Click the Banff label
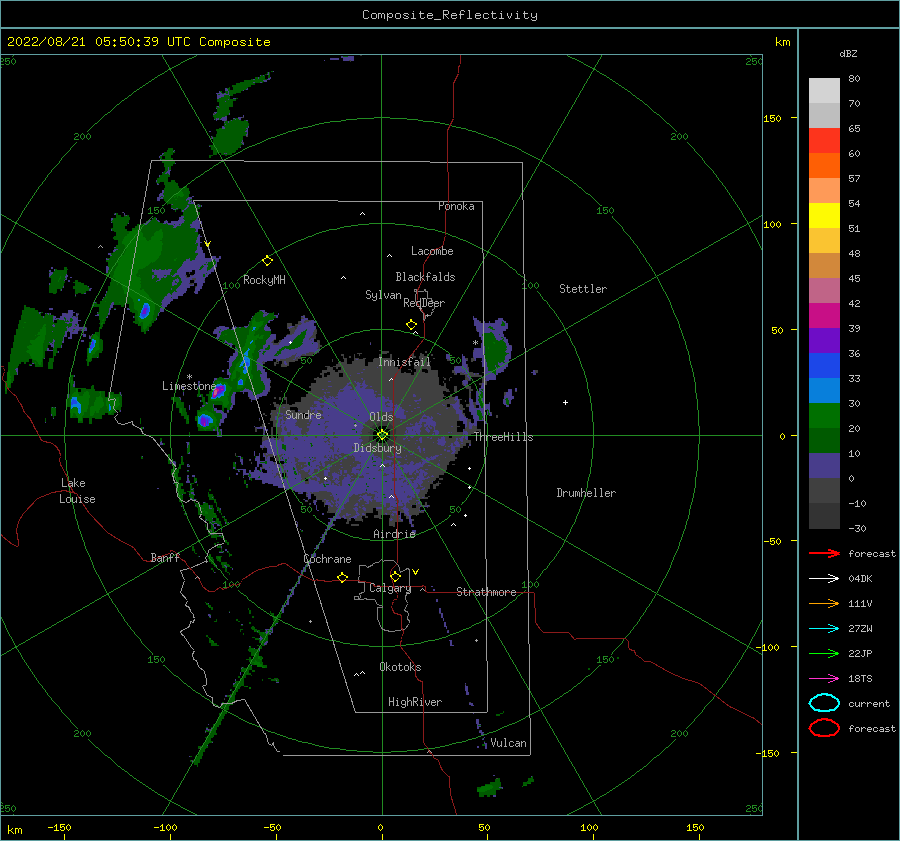 (x=165, y=557)
